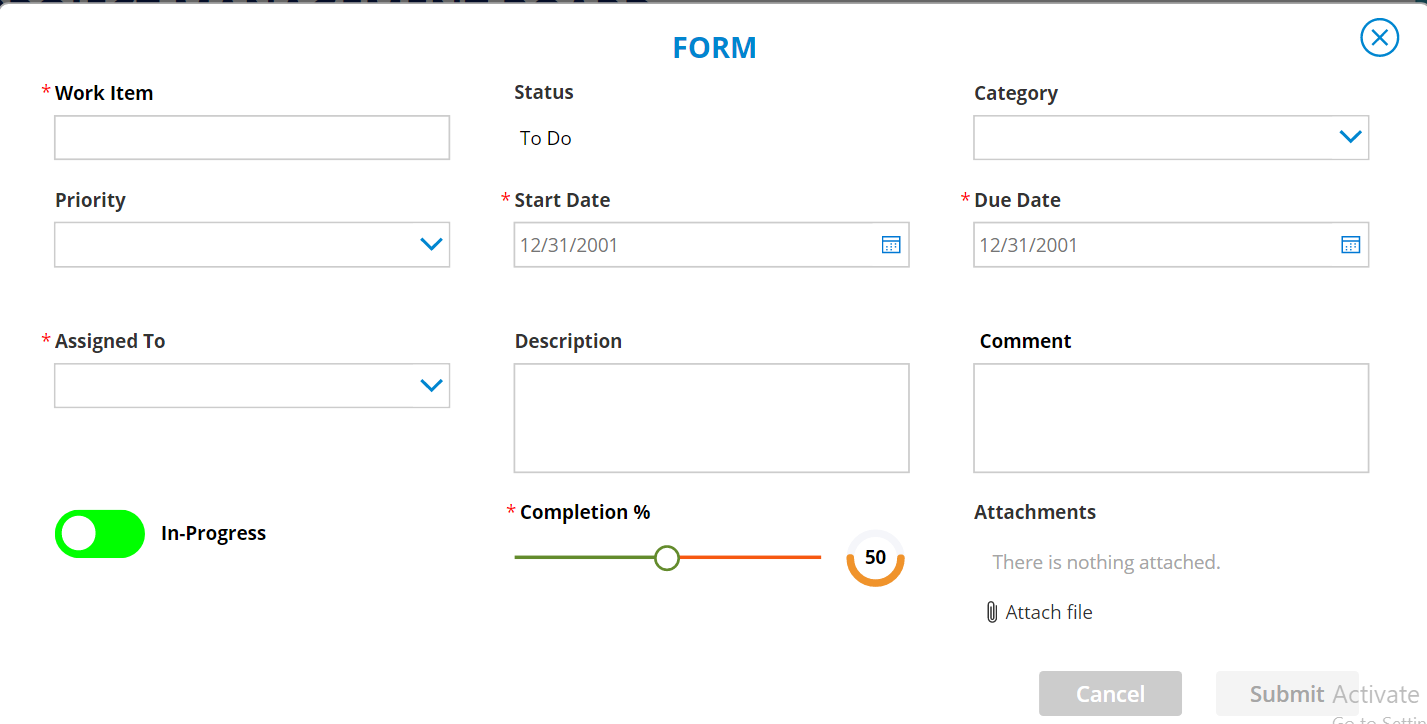This screenshot has width=1427, height=724.
Task: Click the circular 50 completion indicator
Action: [874, 557]
